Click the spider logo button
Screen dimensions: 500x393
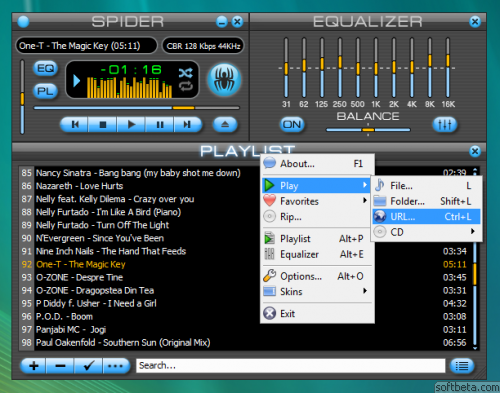click(224, 80)
